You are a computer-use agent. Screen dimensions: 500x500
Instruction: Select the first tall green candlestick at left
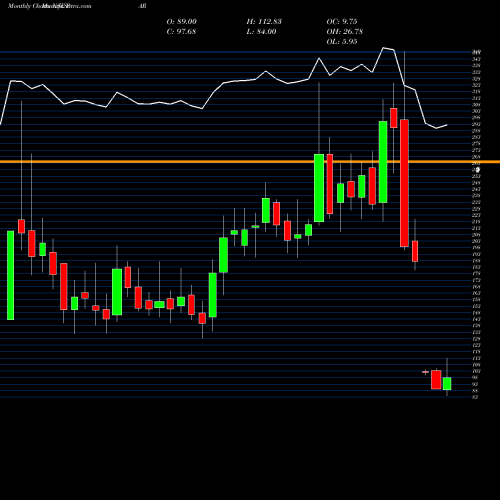pos(11,275)
